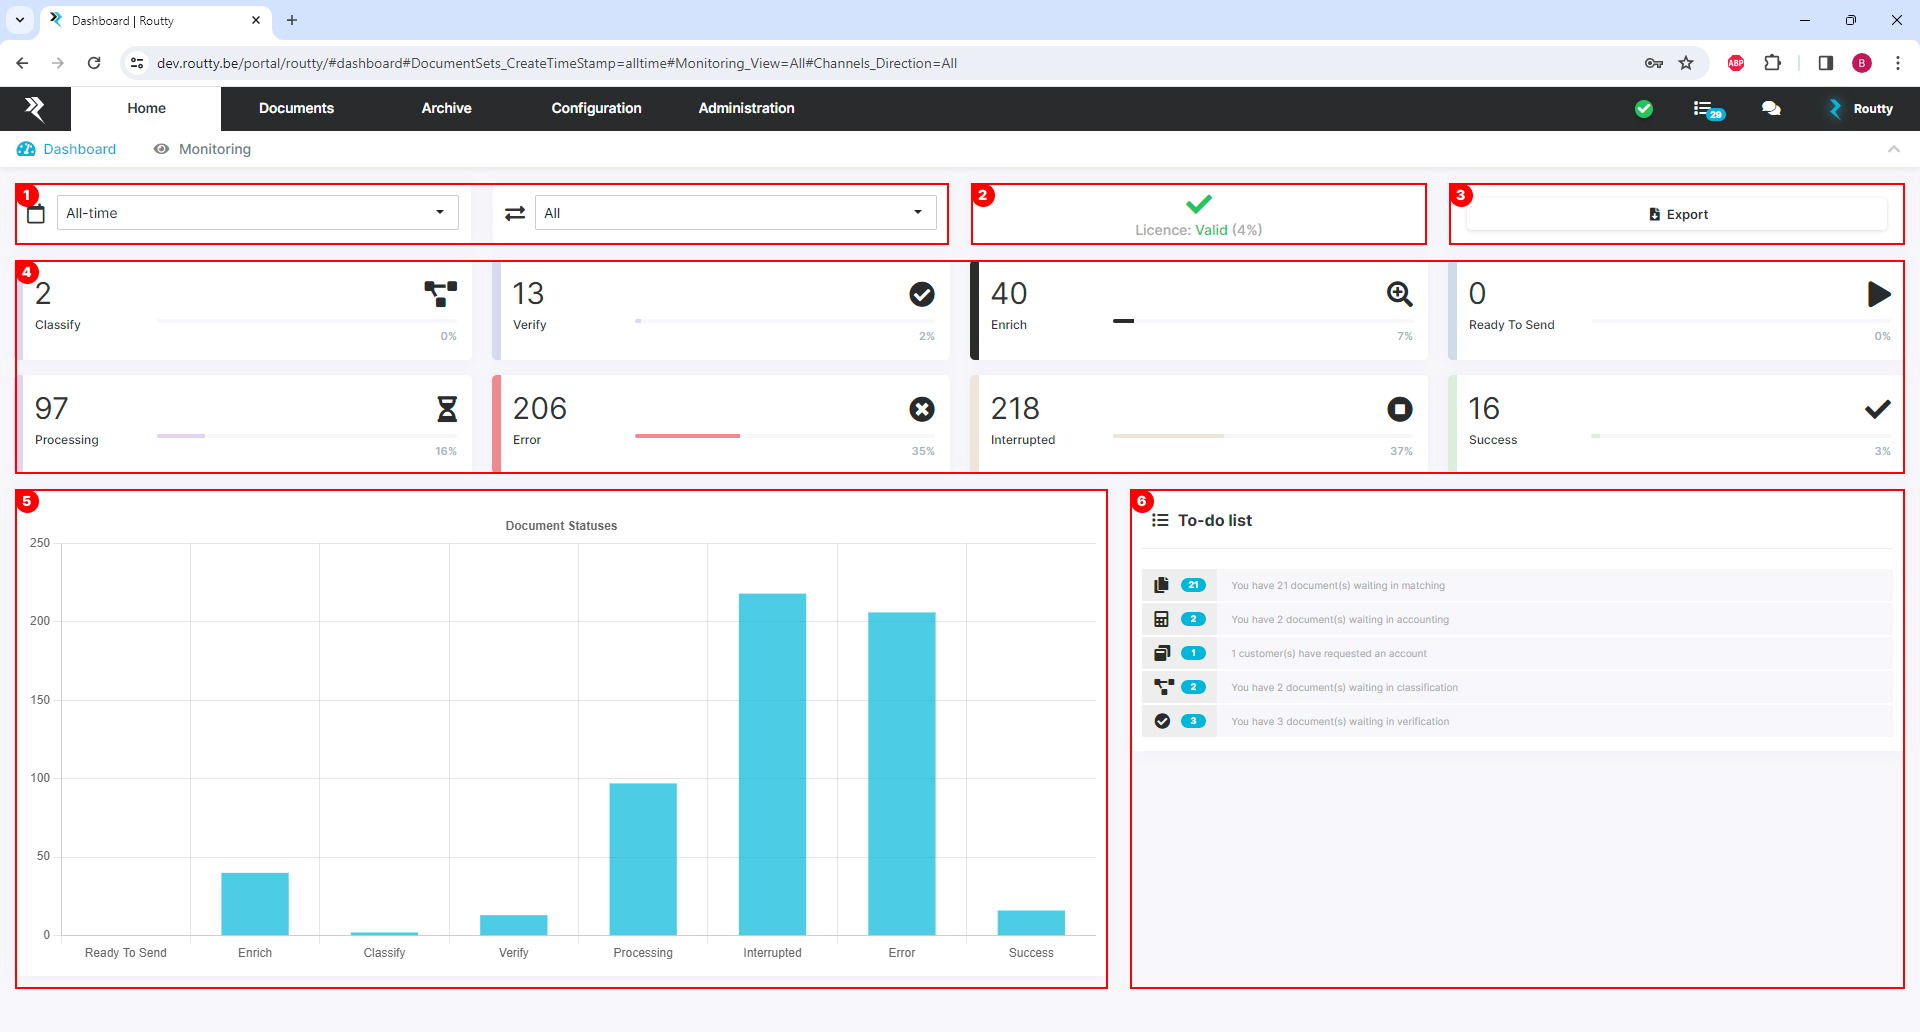Click the Interrupted bar in the chart
The width and height of the screenshot is (1920, 1032).
(772, 764)
